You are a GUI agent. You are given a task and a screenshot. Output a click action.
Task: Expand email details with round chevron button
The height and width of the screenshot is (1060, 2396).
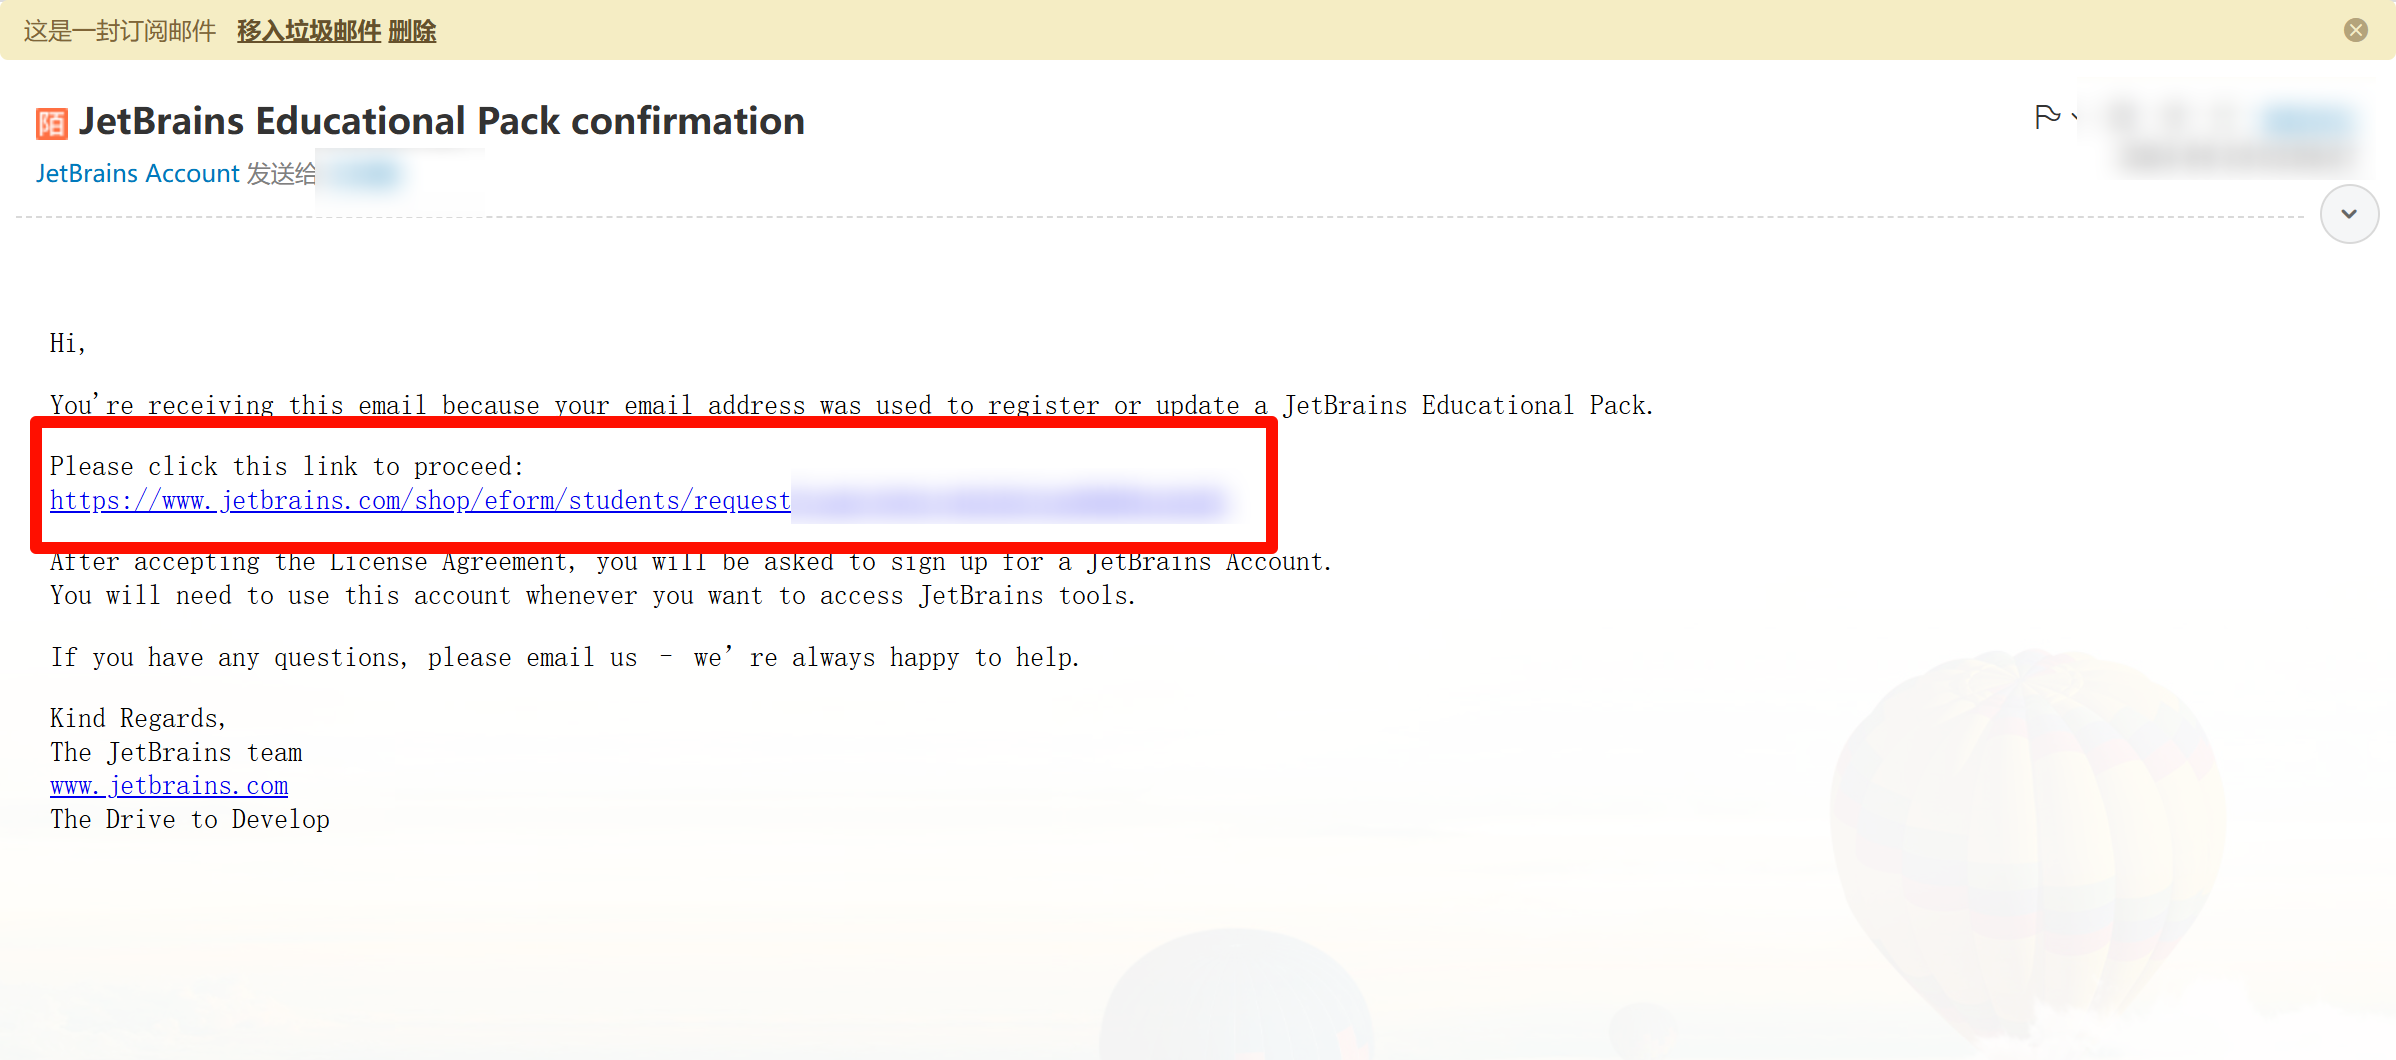tap(2348, 214)
